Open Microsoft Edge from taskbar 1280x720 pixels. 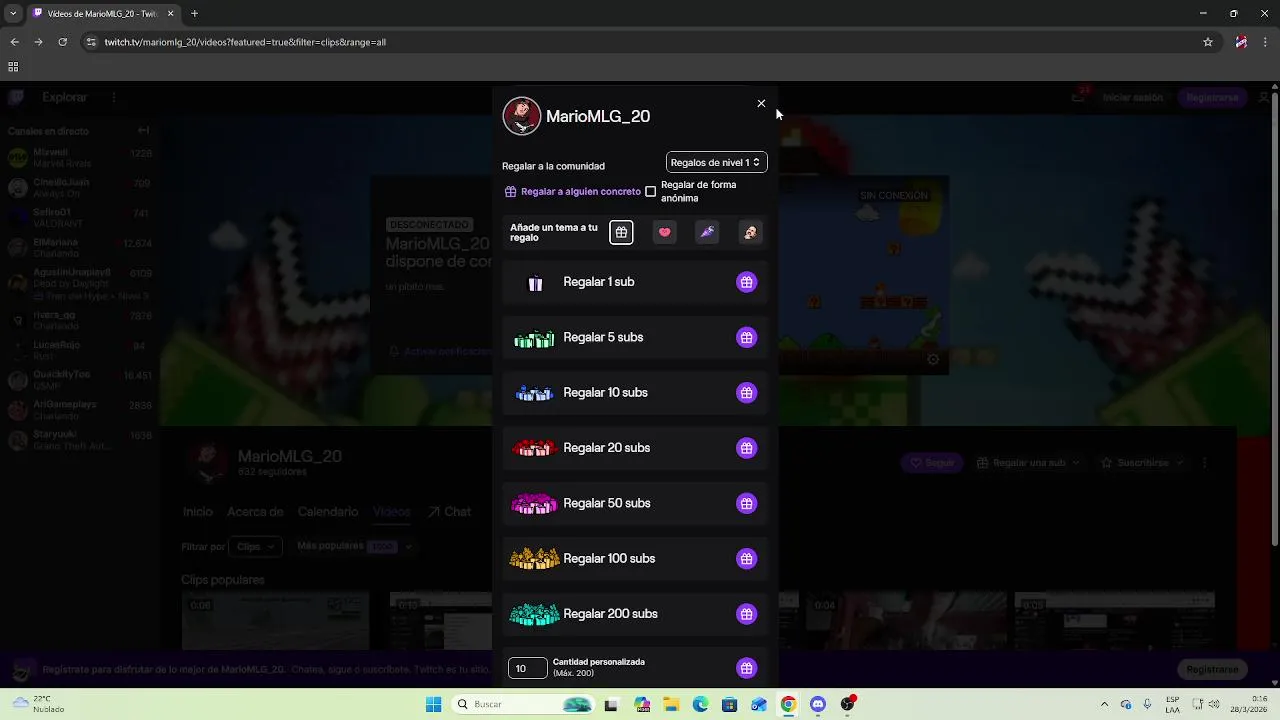tap(700, 704)
